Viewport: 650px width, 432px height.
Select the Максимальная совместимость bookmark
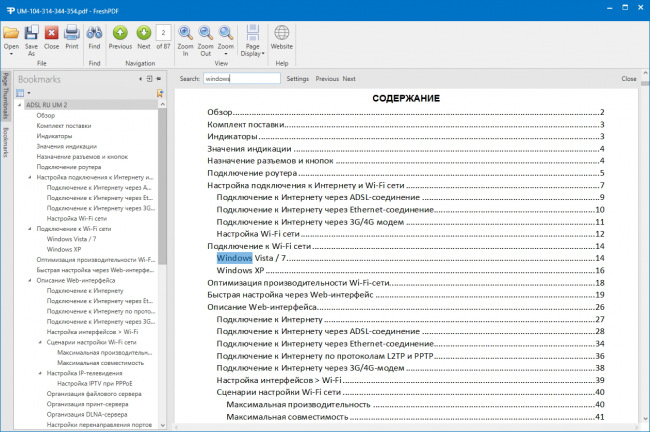[101, 363]
